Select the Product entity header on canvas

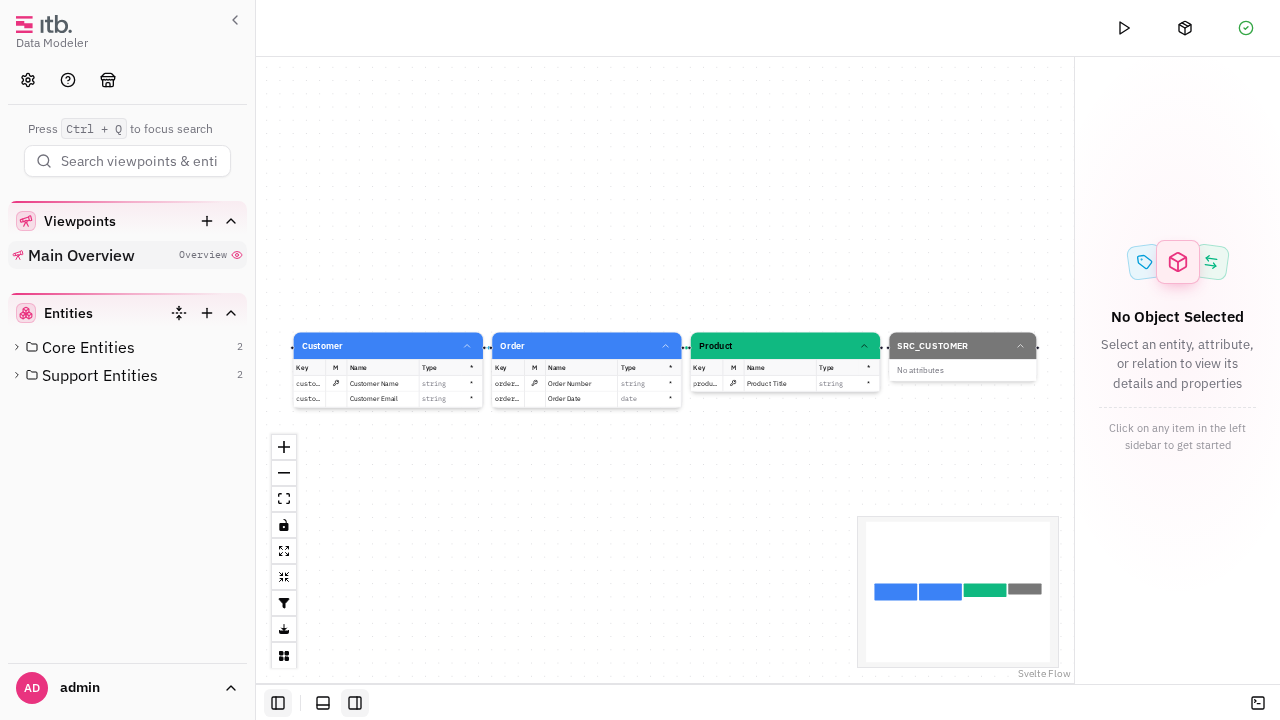[785, 346]
